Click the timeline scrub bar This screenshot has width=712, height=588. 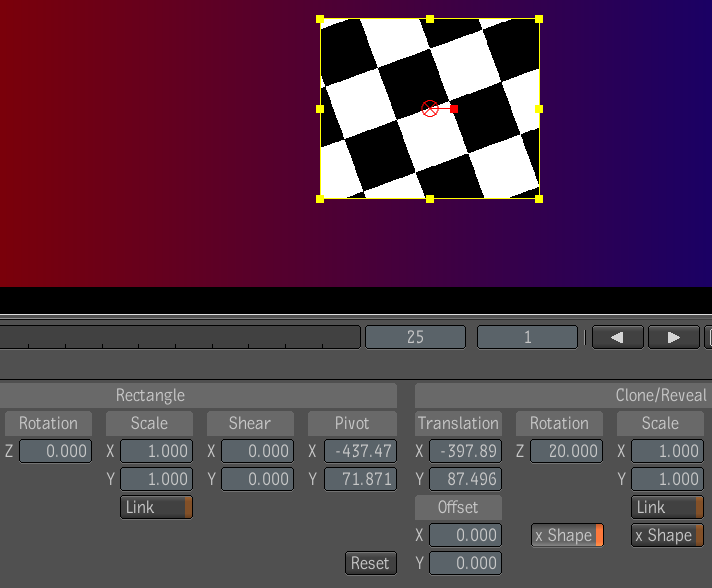pyautogui.click(x=180, y=337)
